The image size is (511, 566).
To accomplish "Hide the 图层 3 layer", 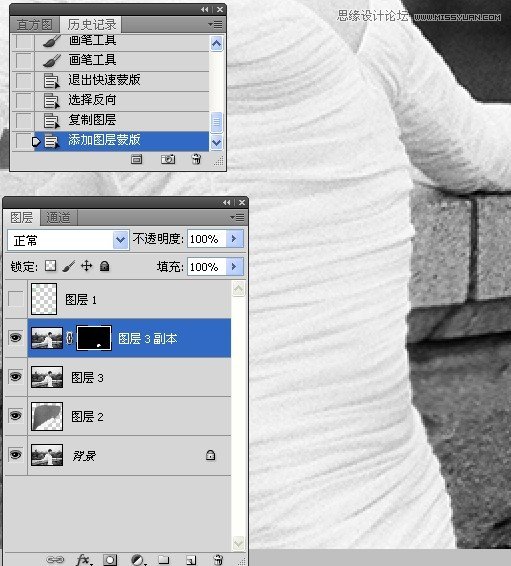I will (16, 377).
